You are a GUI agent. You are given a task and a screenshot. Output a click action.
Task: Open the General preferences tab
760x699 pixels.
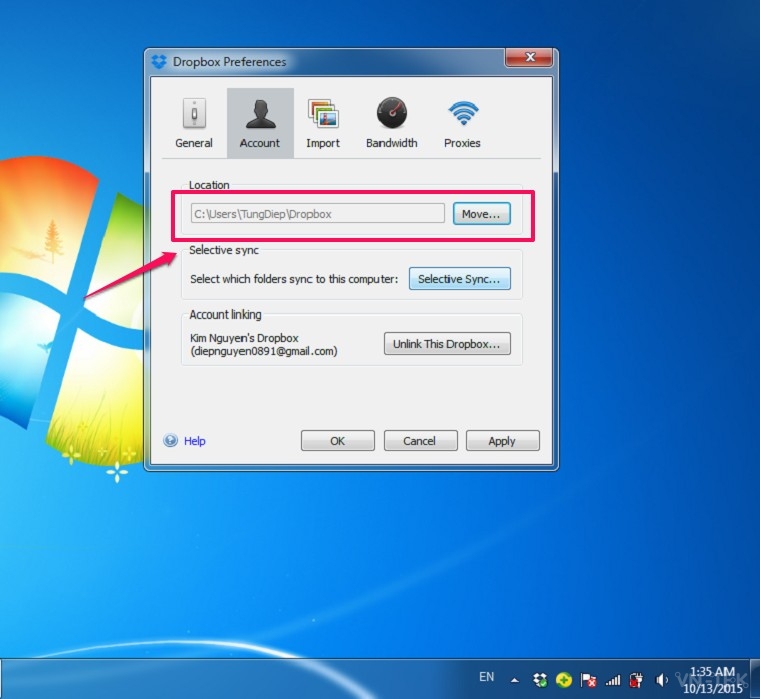(194, 123)
